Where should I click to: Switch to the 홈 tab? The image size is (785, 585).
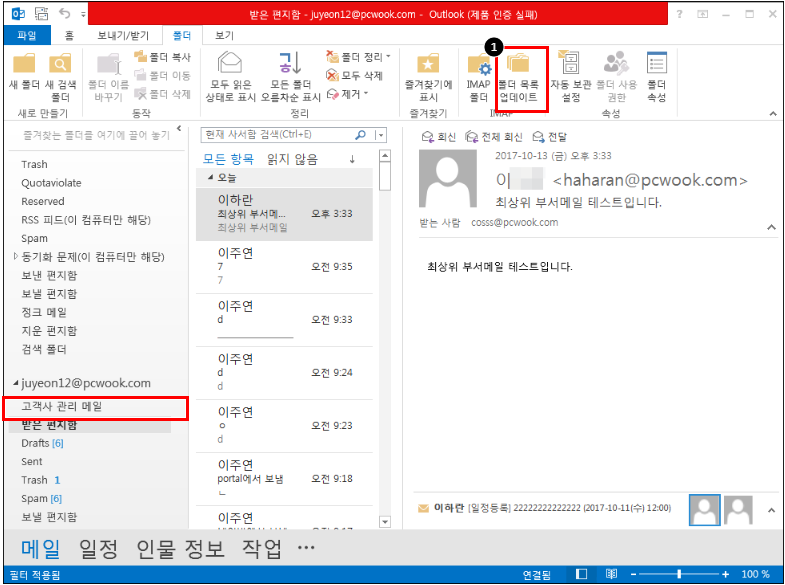pyautogui.click(x=69, y=35)
